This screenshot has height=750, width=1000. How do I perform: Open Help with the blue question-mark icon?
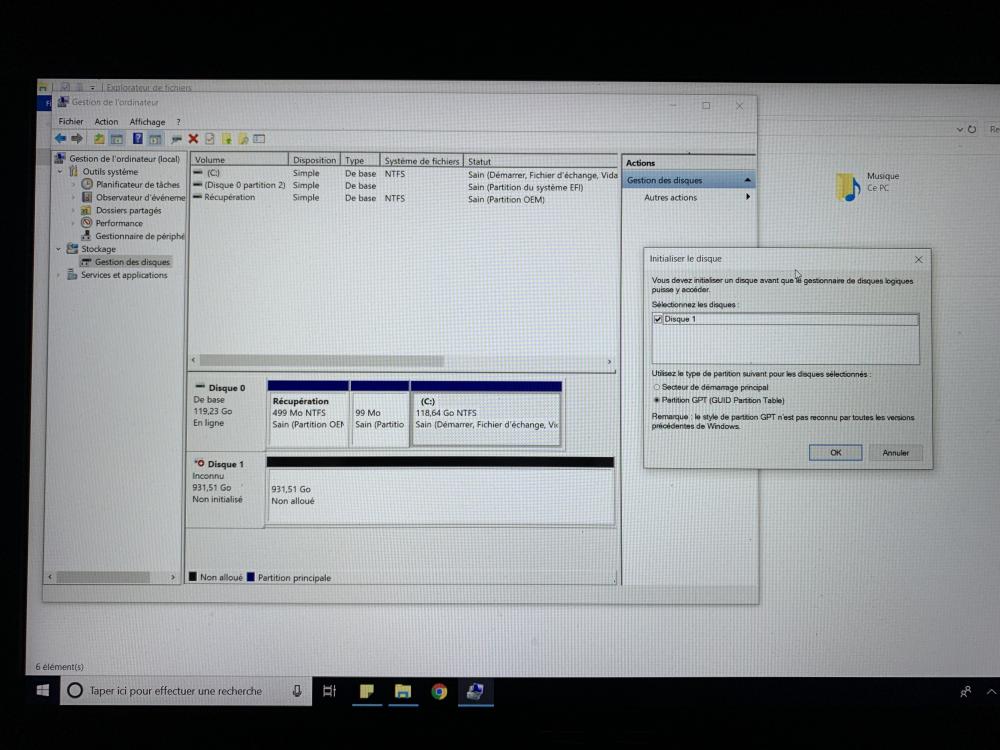point(137,138)
